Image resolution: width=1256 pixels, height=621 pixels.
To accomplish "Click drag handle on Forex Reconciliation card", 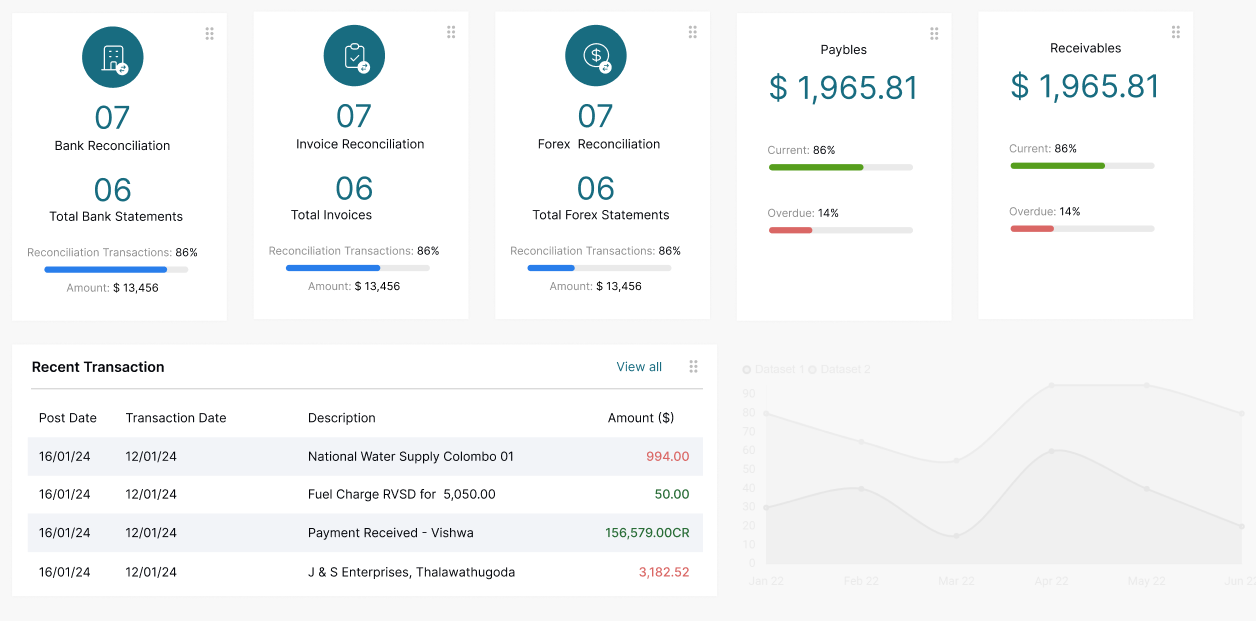I will [x=692, y=32].
